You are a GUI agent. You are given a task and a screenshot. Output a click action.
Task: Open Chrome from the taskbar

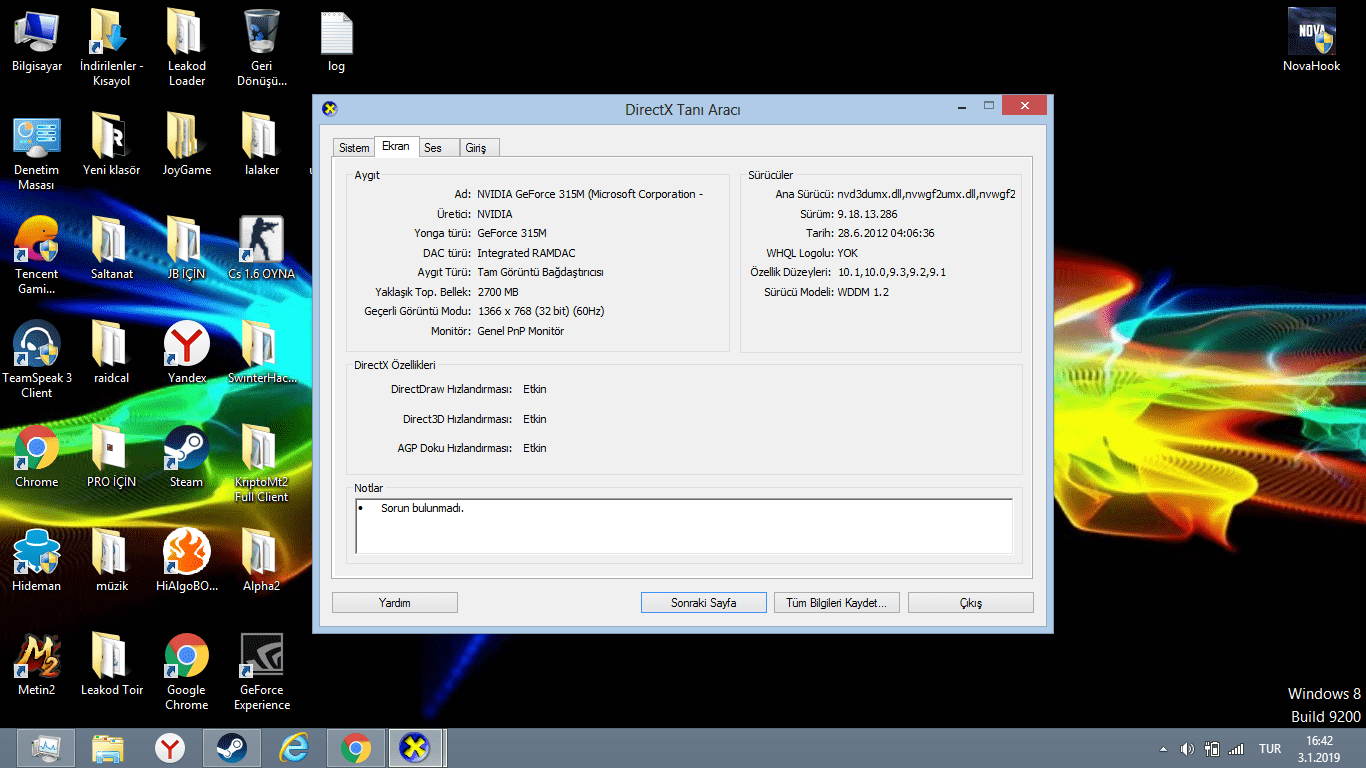[356, 748]
